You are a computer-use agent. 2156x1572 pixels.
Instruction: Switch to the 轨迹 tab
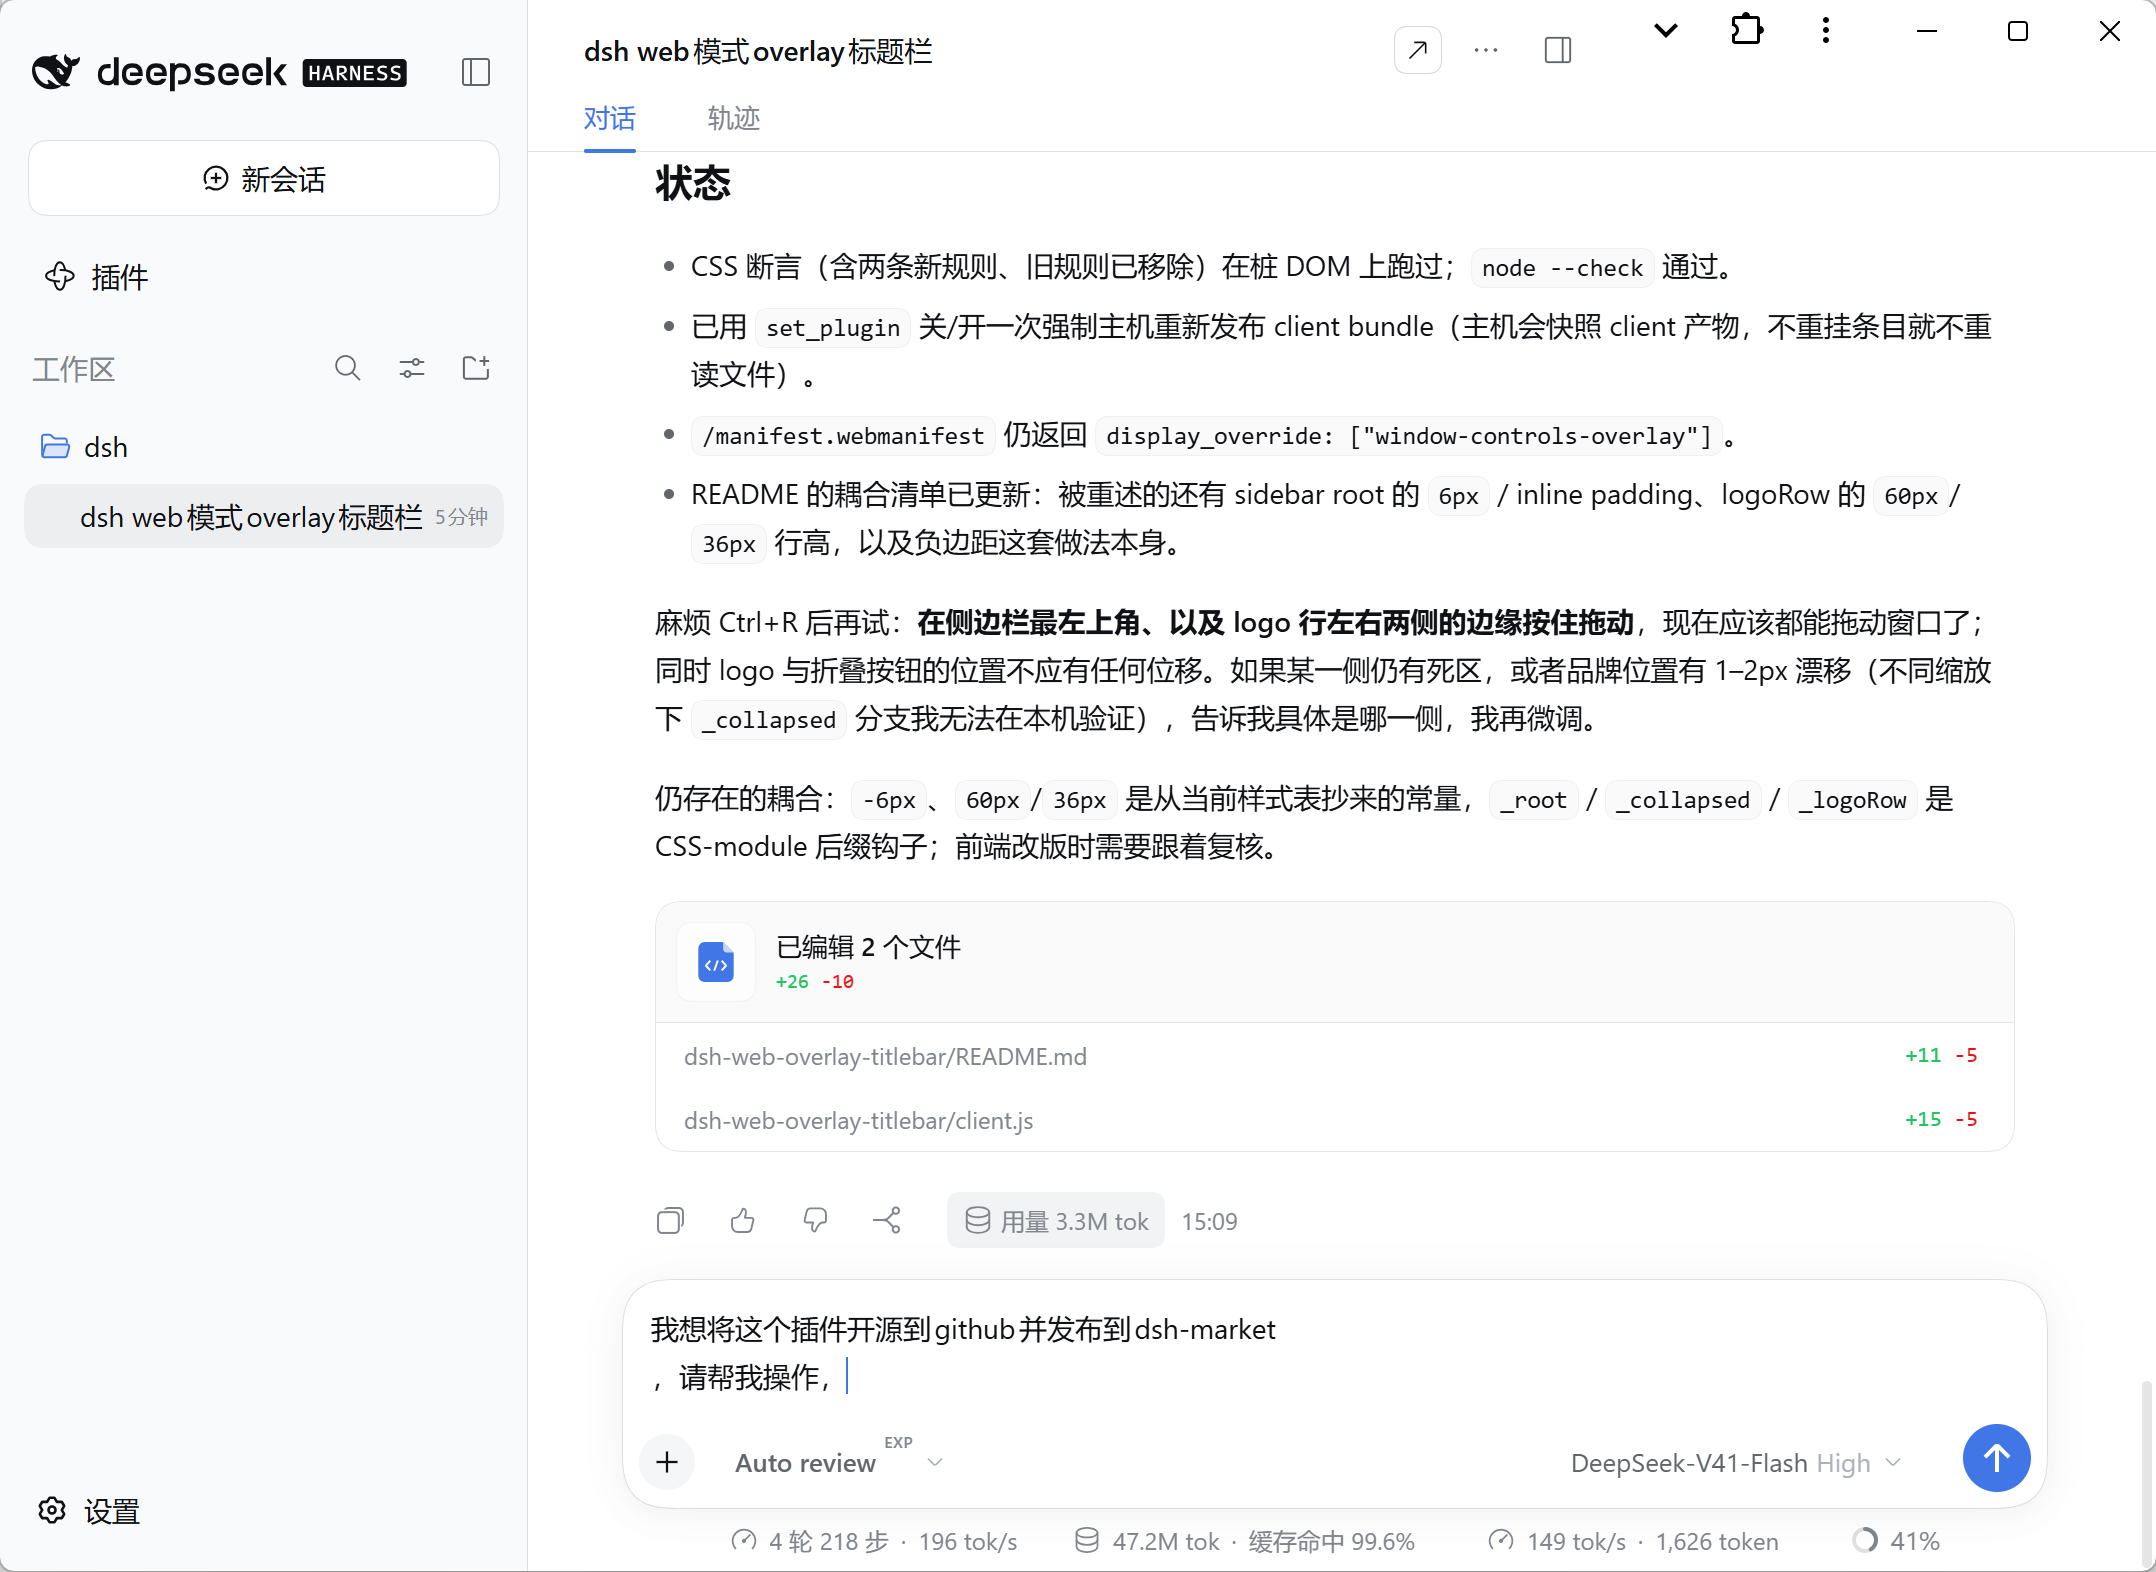[734, 119]
